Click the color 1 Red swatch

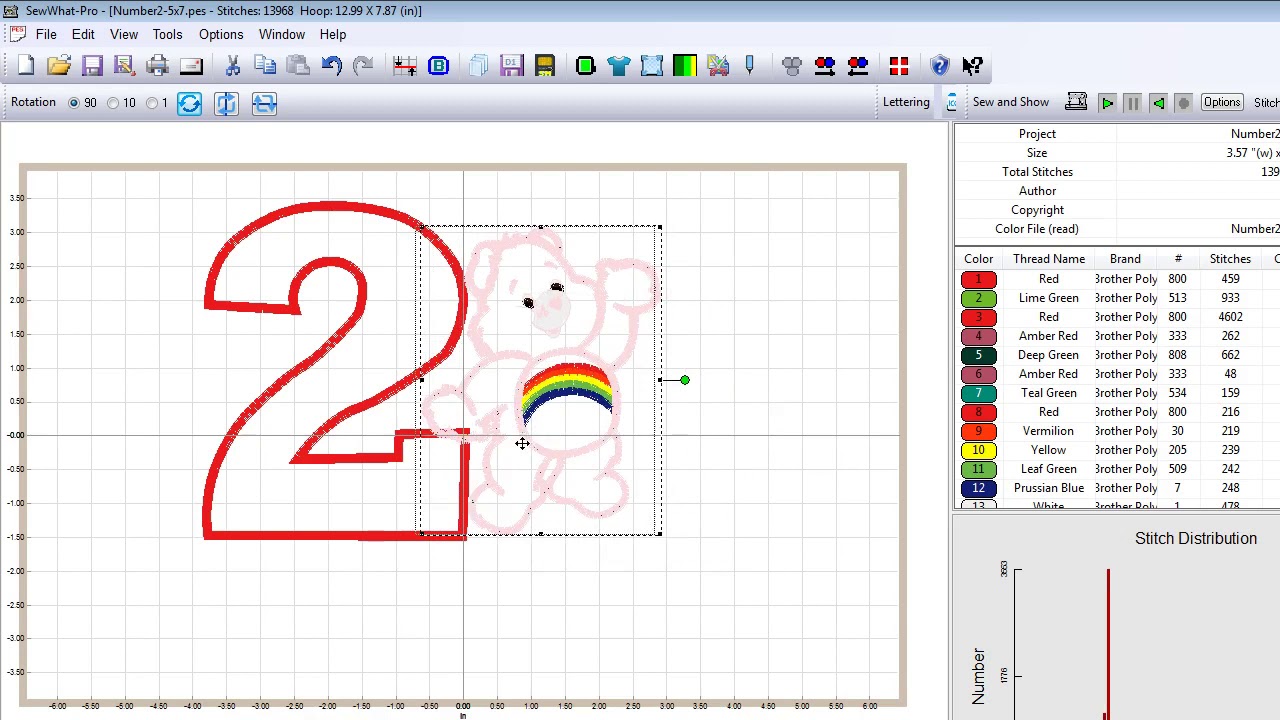click(x=978, y=279)
